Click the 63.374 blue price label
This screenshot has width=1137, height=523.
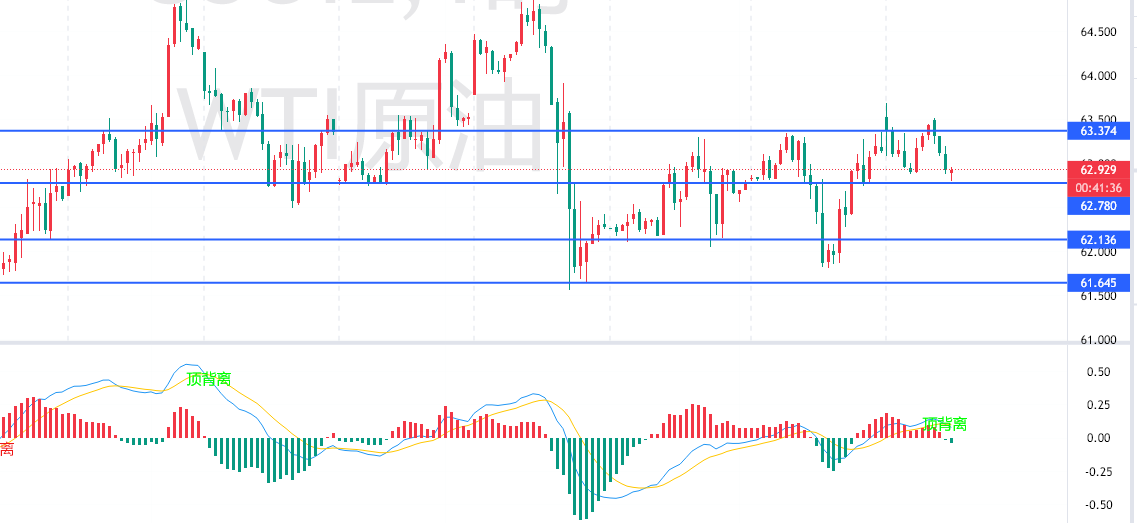click(x=1098, y=131)
